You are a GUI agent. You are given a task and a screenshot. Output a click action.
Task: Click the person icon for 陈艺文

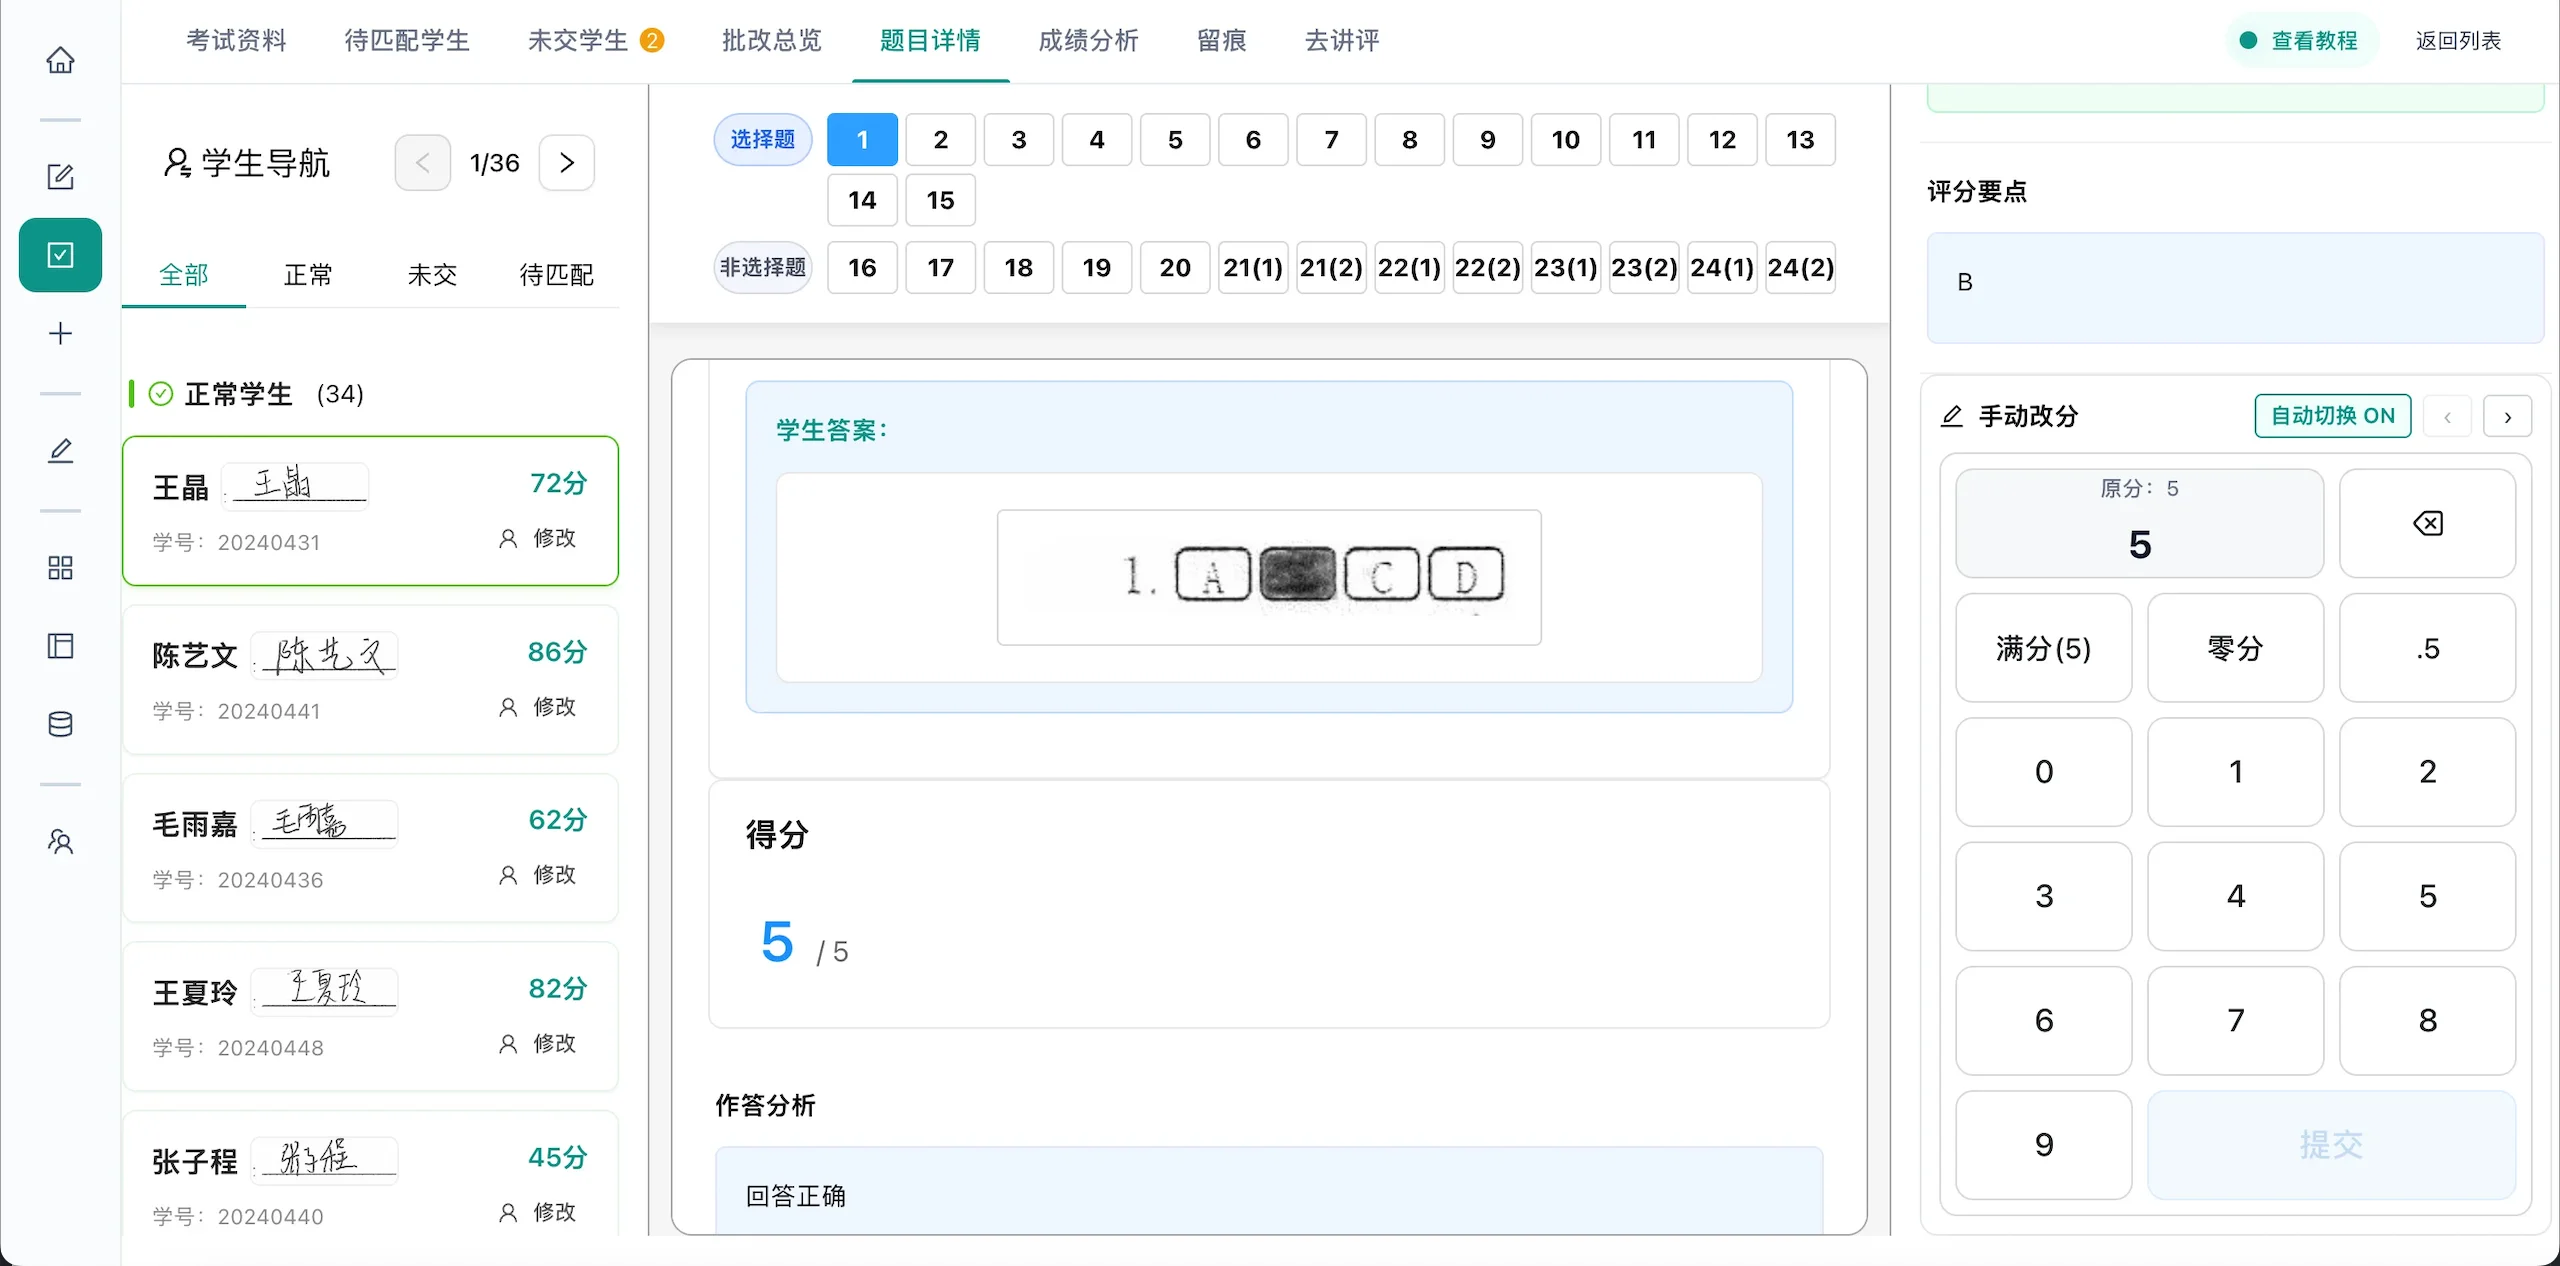(508, 708)
